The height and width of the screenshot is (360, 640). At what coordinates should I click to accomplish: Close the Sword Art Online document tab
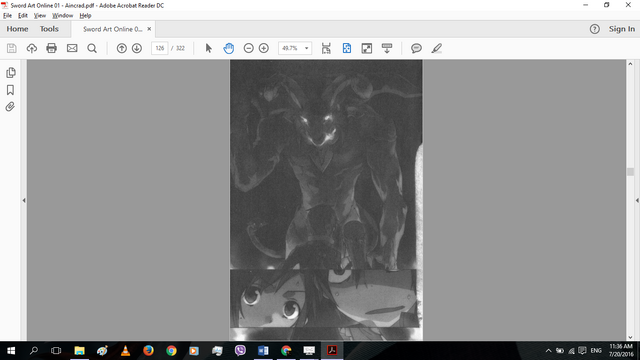[149, 29]
